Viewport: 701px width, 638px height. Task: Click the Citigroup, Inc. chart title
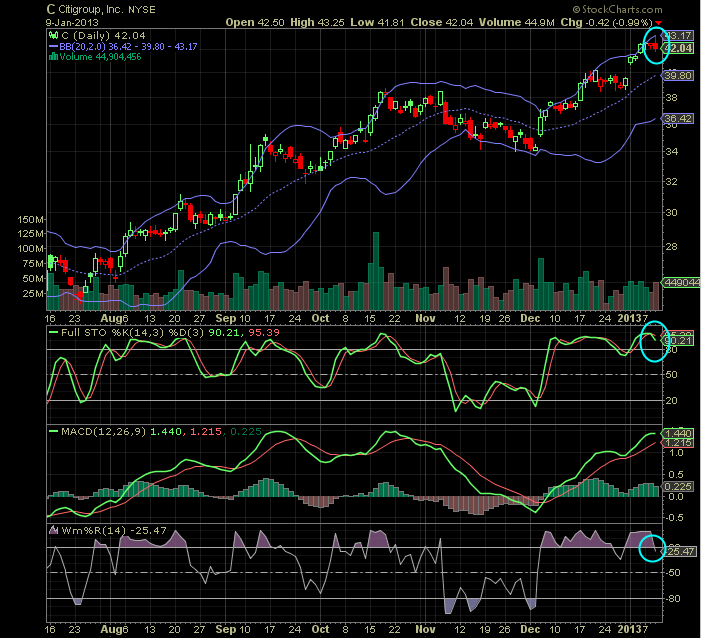[101, 9]
